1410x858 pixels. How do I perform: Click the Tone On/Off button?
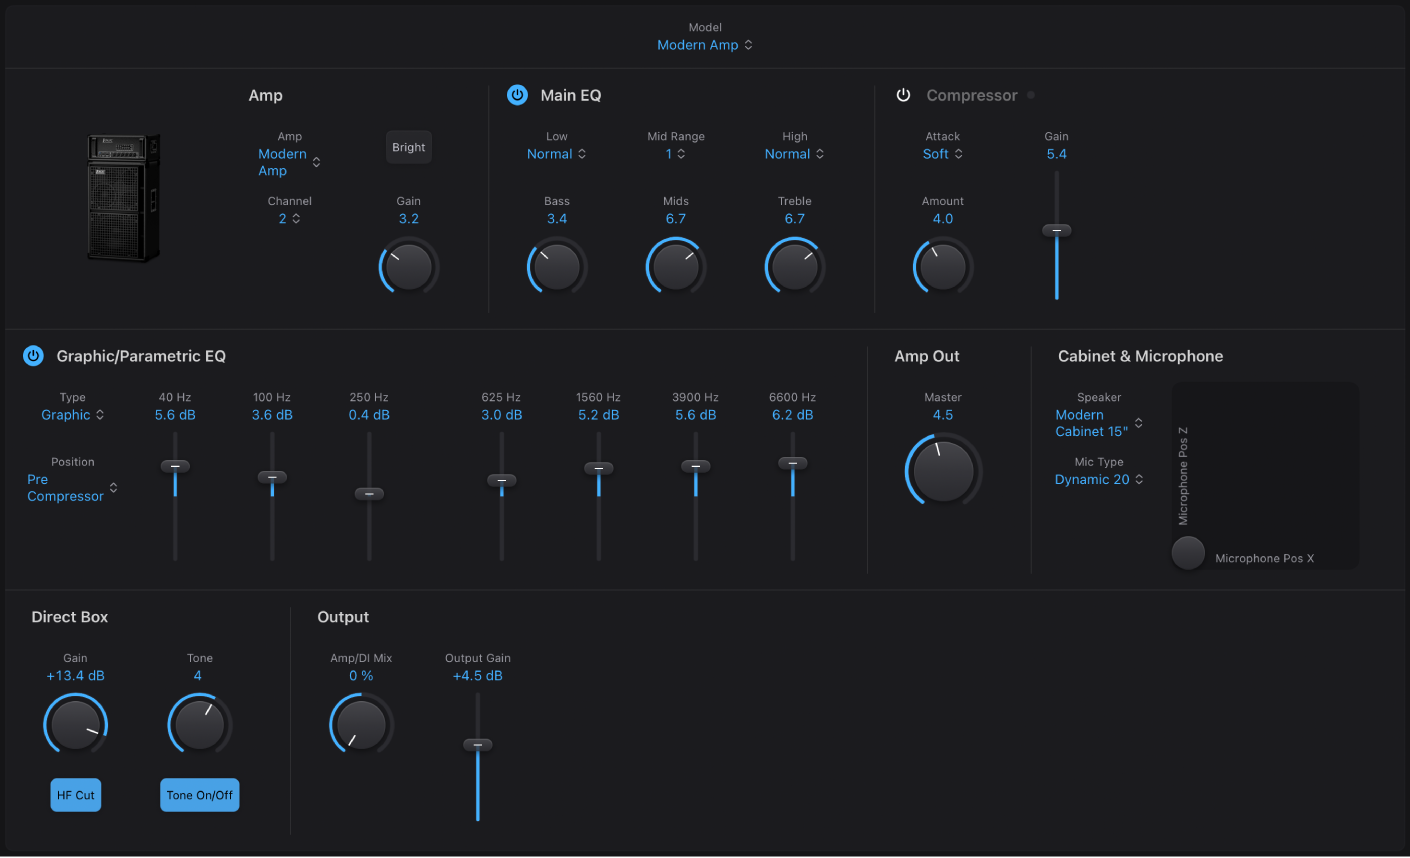click(x=199, y=794)
